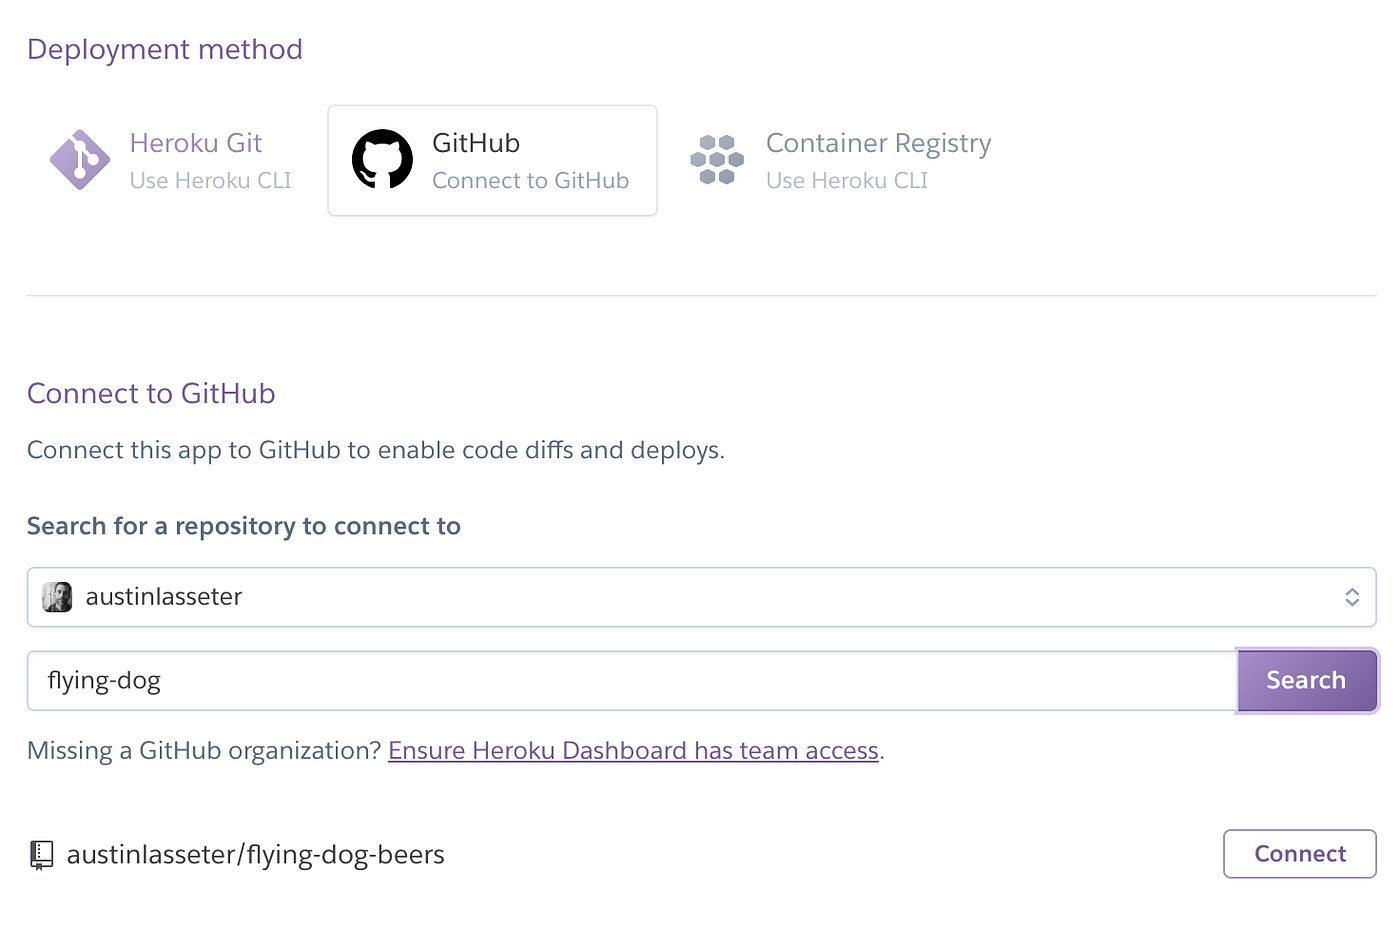Click the austinlasseter avatar thumbnail
The height and width of the screenshot is (926, 1400).
coord(57,597)
